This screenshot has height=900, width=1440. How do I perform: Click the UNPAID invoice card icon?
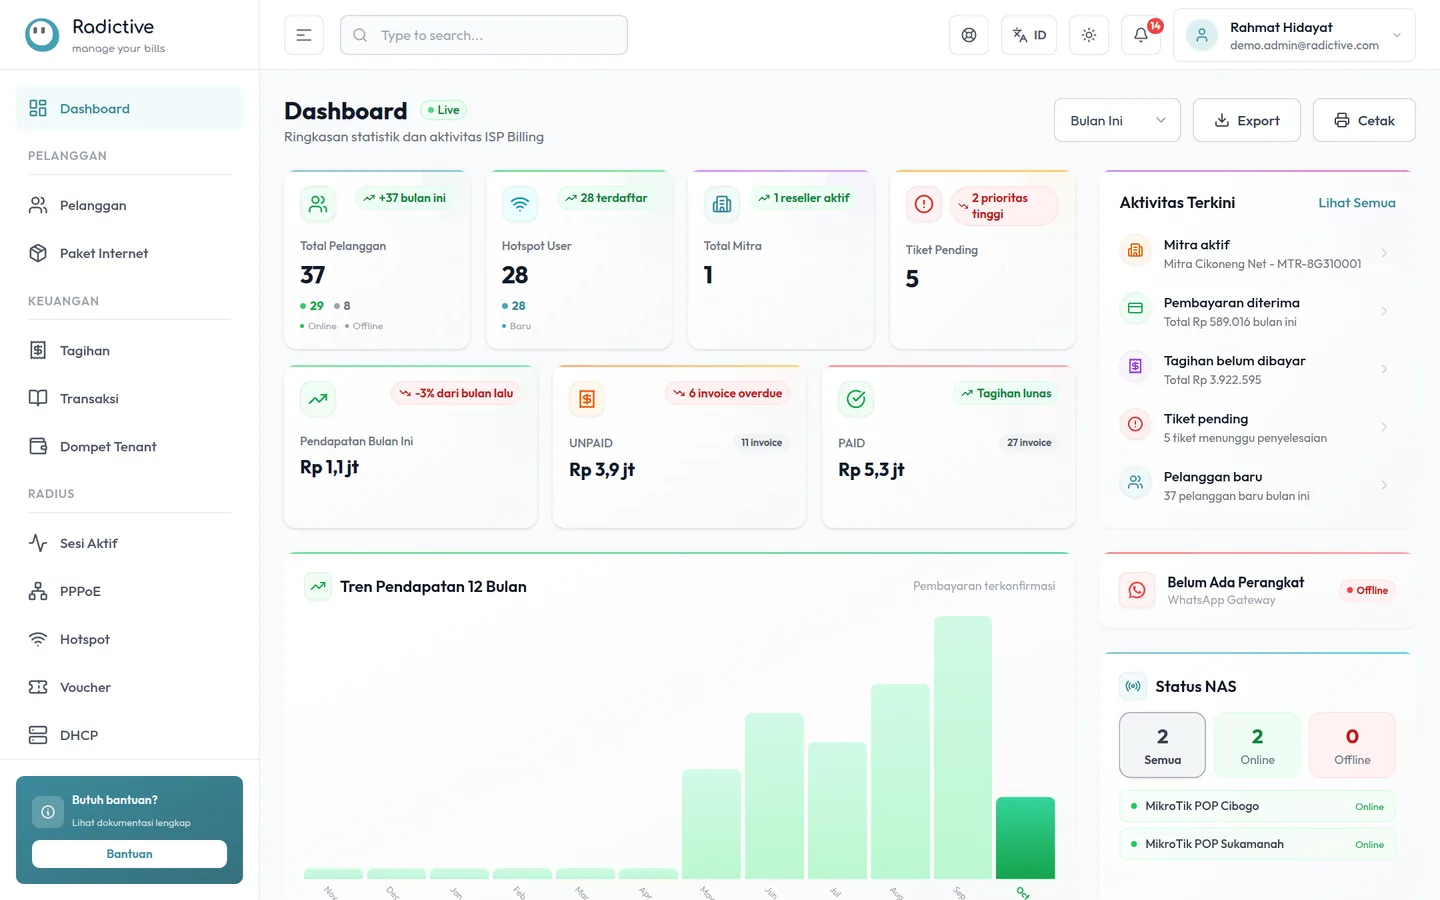587,399
